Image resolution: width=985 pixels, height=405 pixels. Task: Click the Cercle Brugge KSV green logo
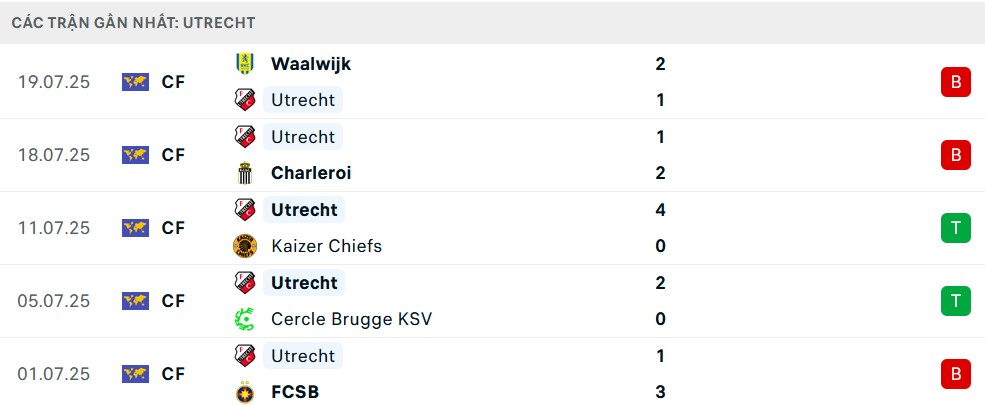(244, 318)
